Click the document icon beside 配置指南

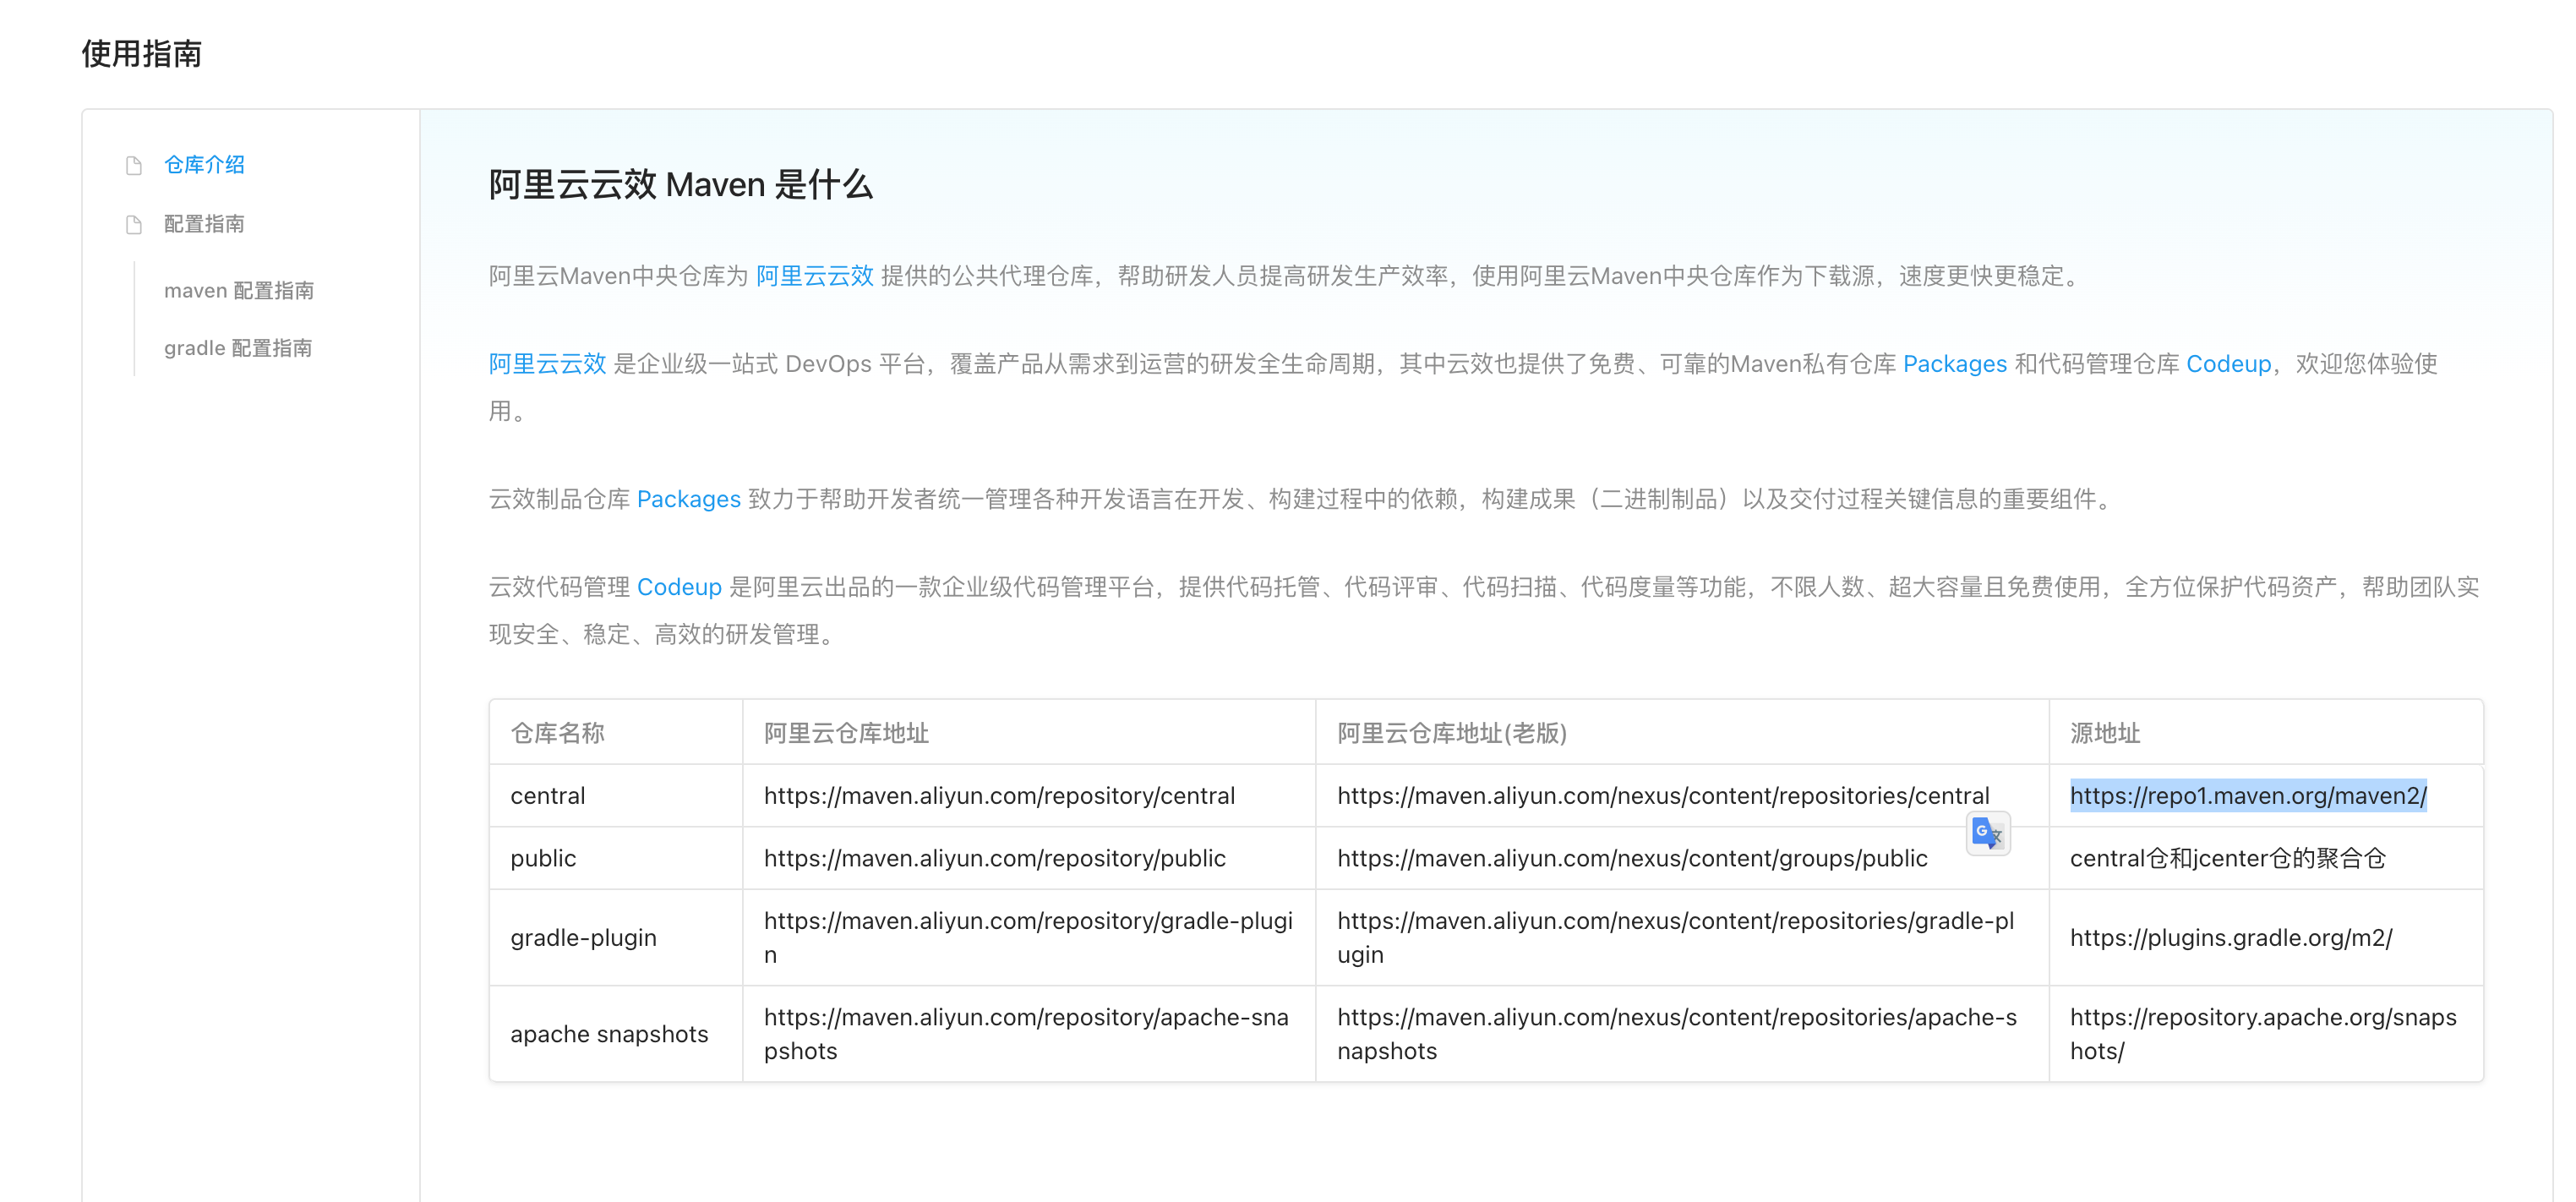[x=134, y=224]
